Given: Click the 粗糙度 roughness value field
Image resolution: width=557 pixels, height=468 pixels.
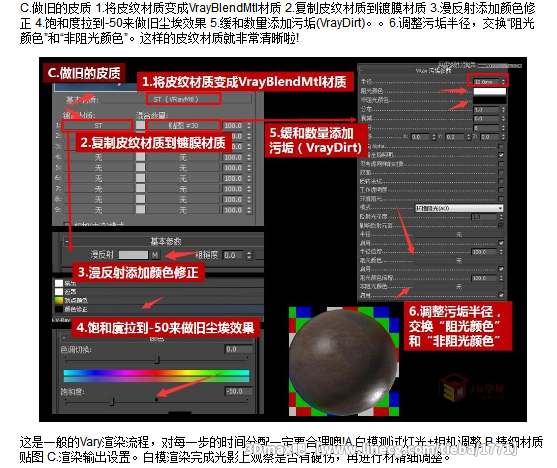Looking at the screenshot, I should pyautogui.click(x=234, y=255).
